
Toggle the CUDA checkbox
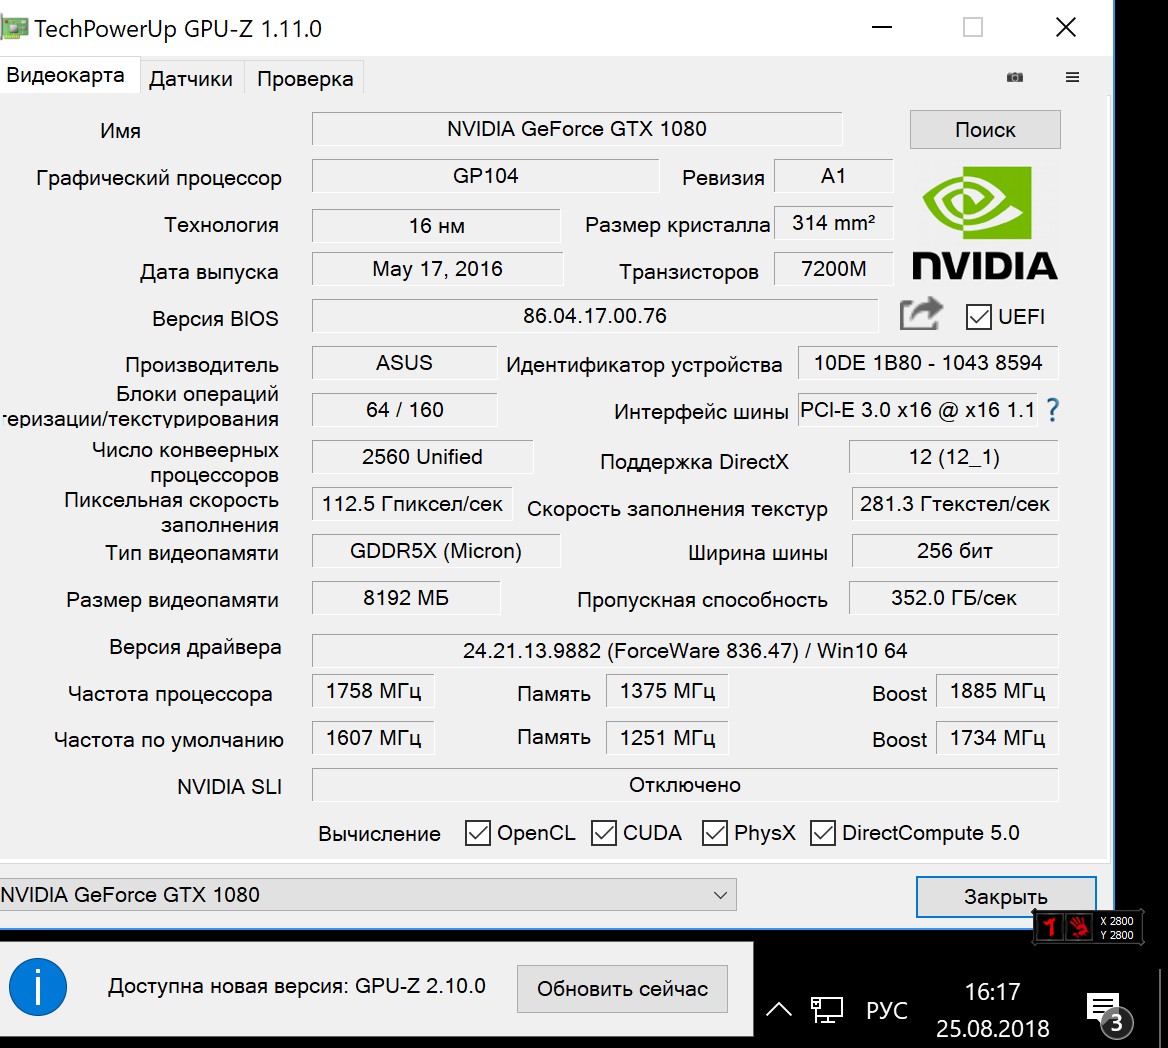pos(604,833)
